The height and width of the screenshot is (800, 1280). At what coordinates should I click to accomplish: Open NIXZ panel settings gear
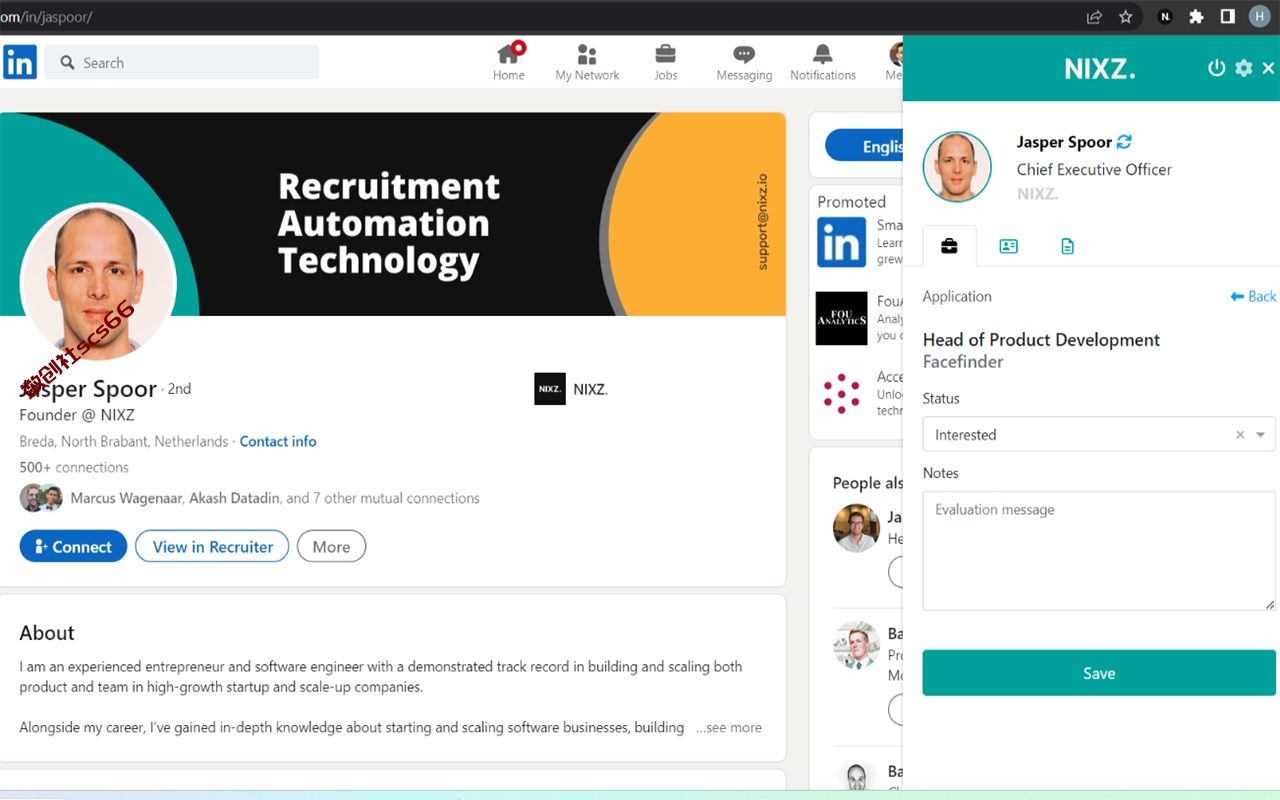(1243, 68)
